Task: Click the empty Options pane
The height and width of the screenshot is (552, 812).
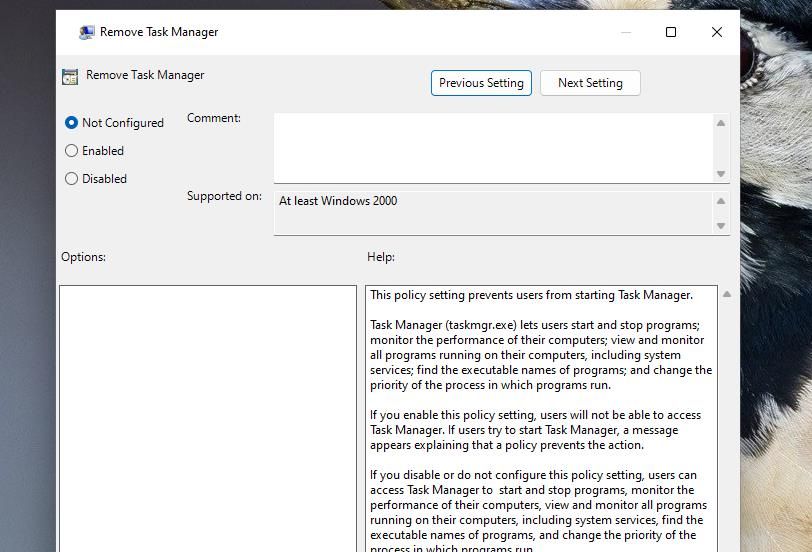Action: point(208,418)
